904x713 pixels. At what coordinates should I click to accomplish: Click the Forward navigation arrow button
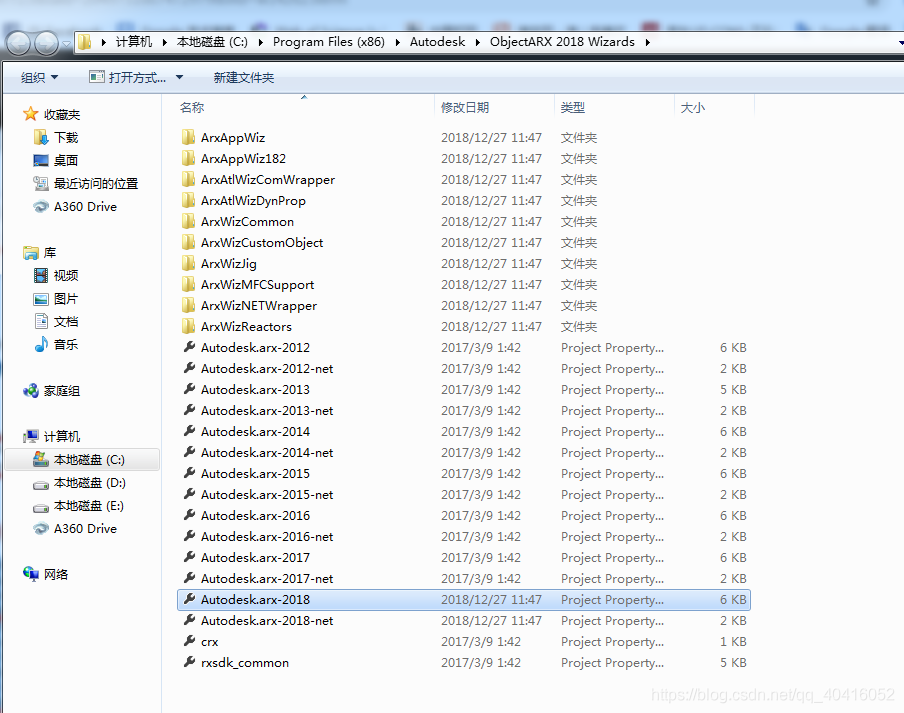[46, 43]
